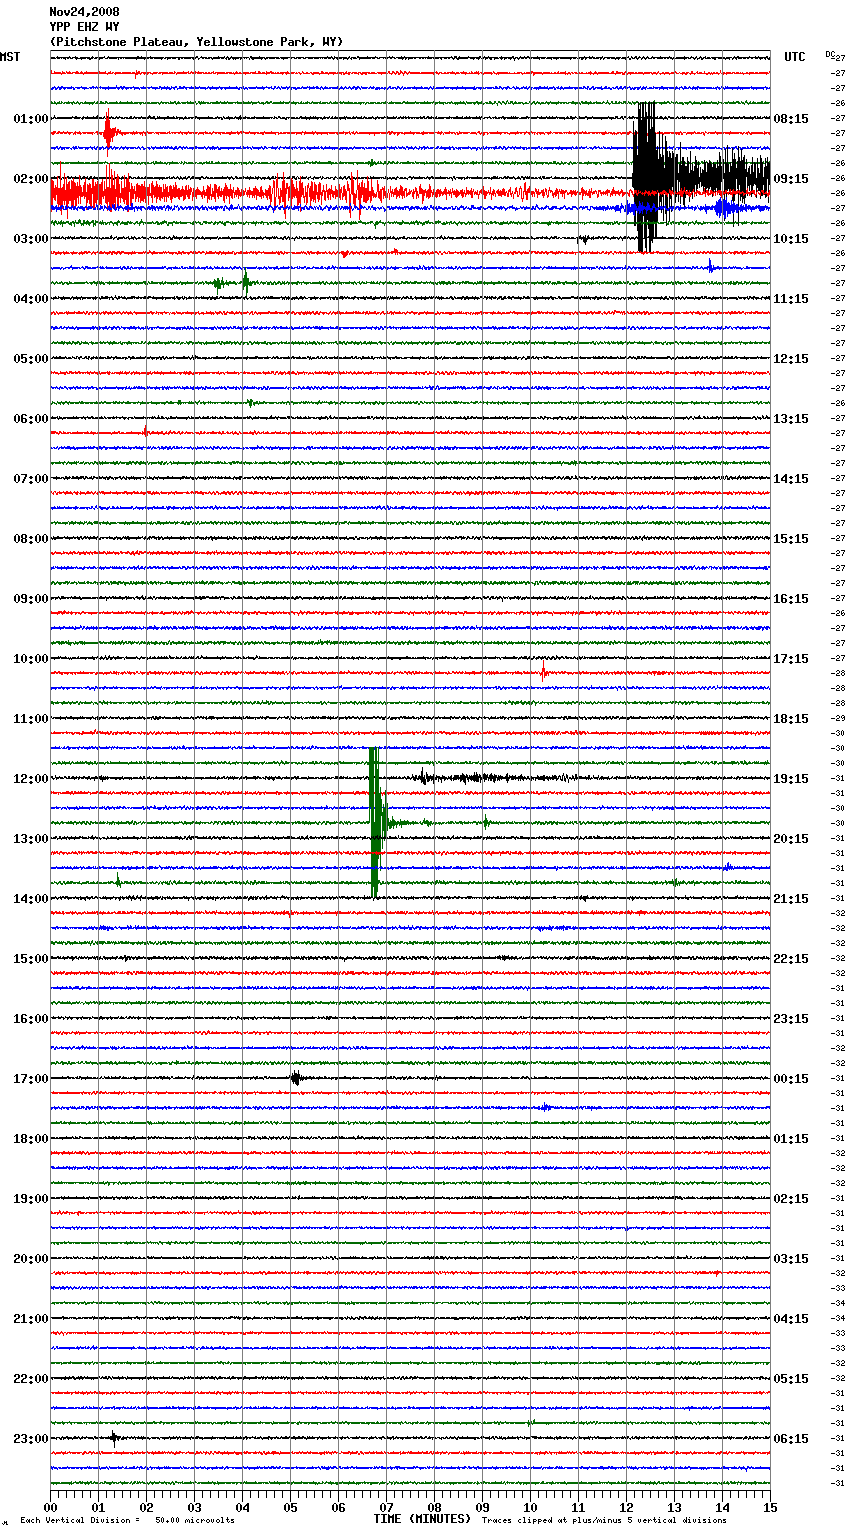850x1534 pixels.
Task: Select the station code YPP EHZ WY
Action: pos(84,27)
